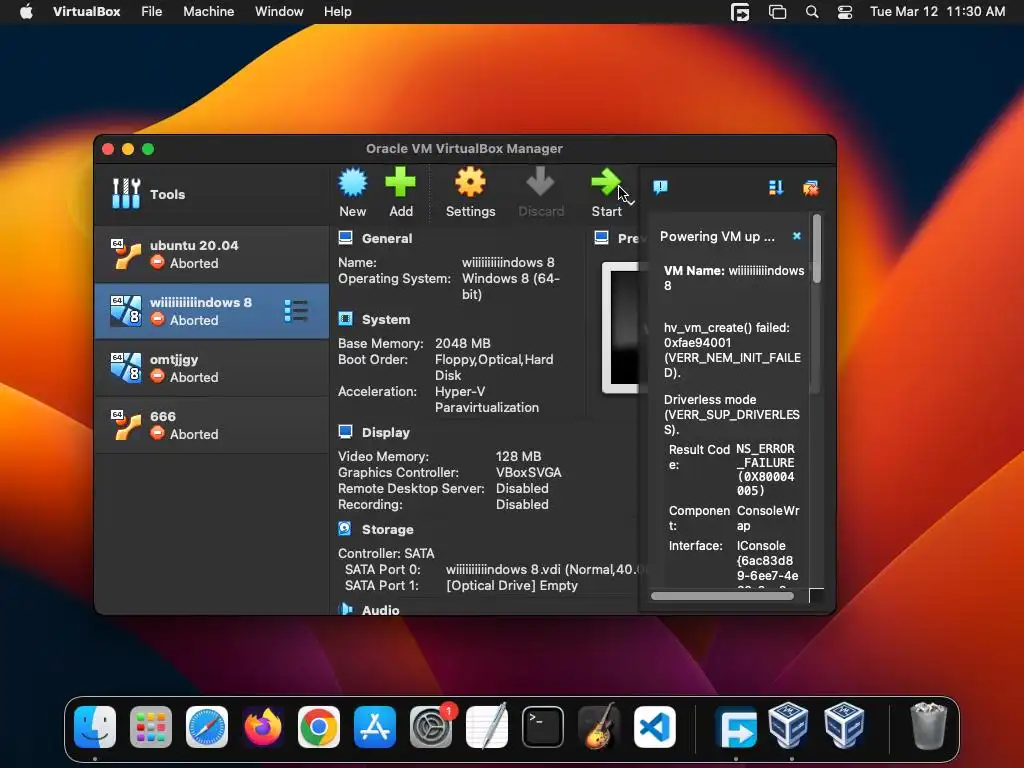Launch Google Chrome from the dock

point(319,726)
